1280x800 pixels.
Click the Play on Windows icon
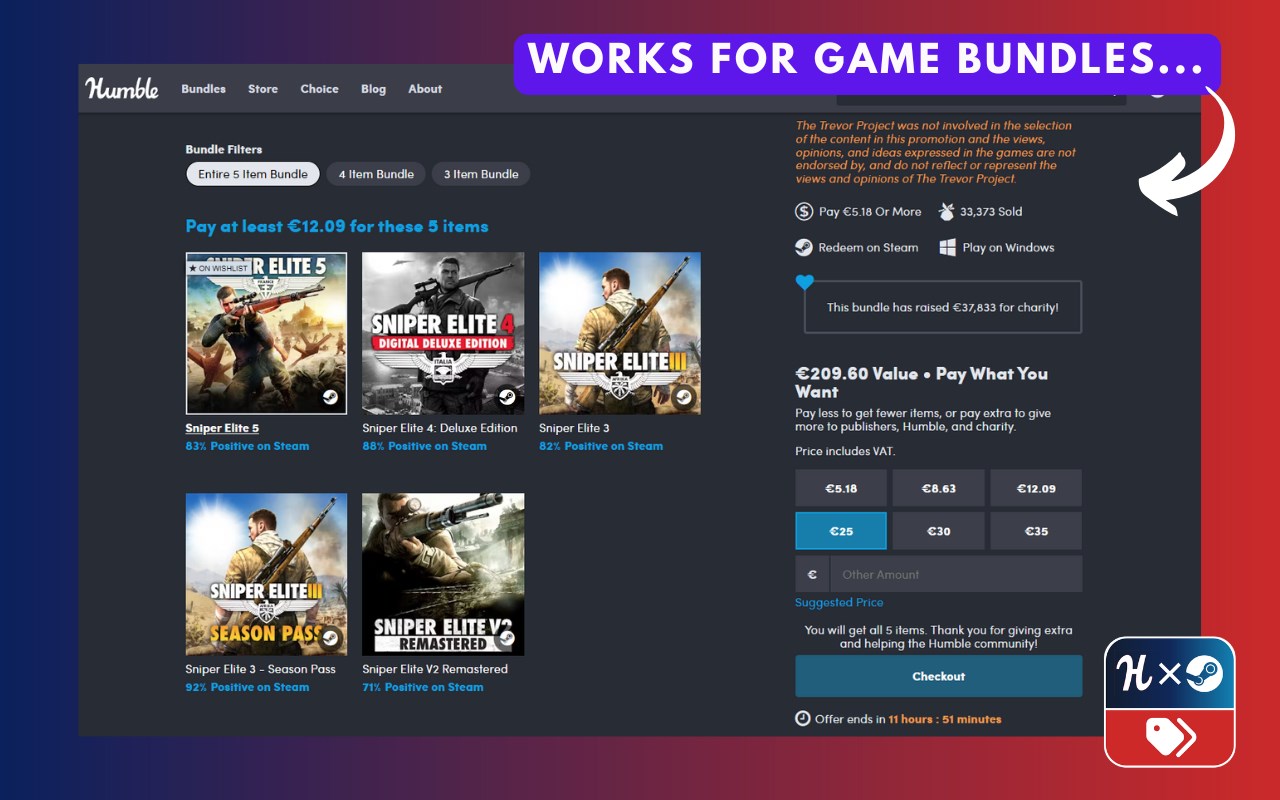[947, 247]
